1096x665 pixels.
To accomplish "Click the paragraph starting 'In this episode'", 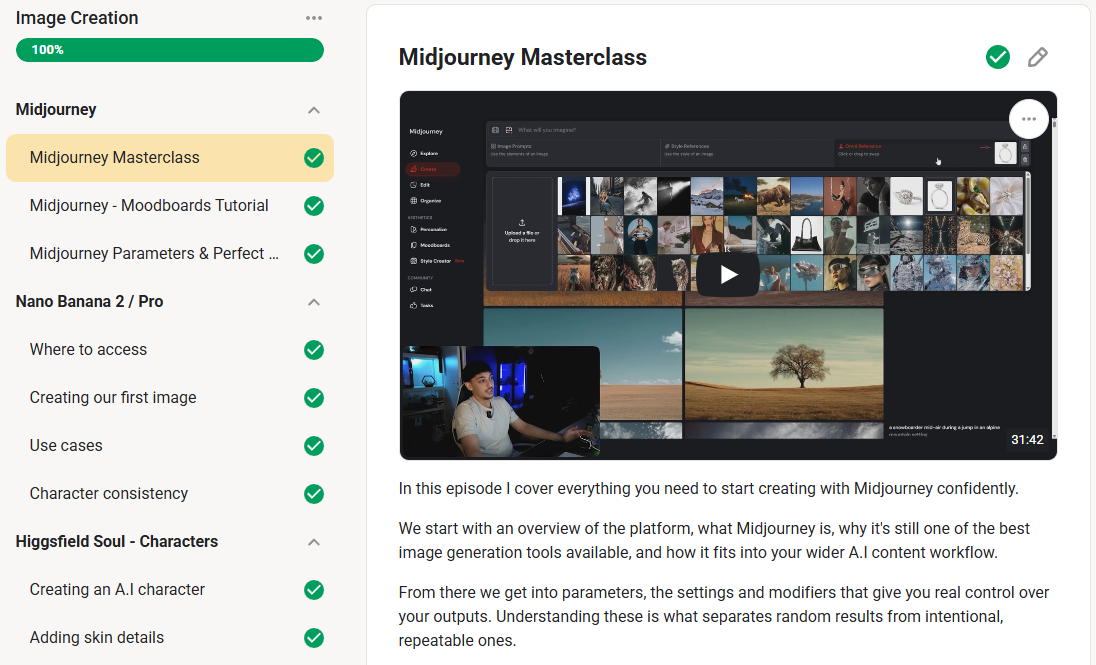I will point(708,488).
